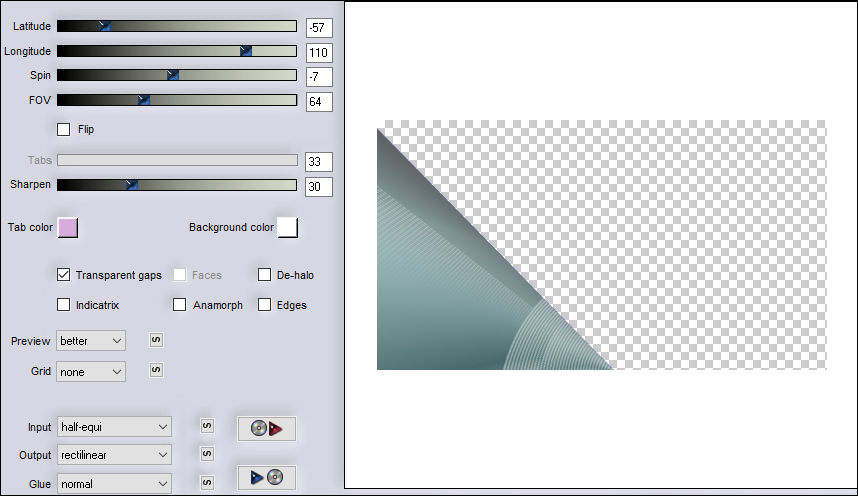858x496 pixels.
Task: Open the Output projection dropdown rectilinear
Action: coord(114,454)
